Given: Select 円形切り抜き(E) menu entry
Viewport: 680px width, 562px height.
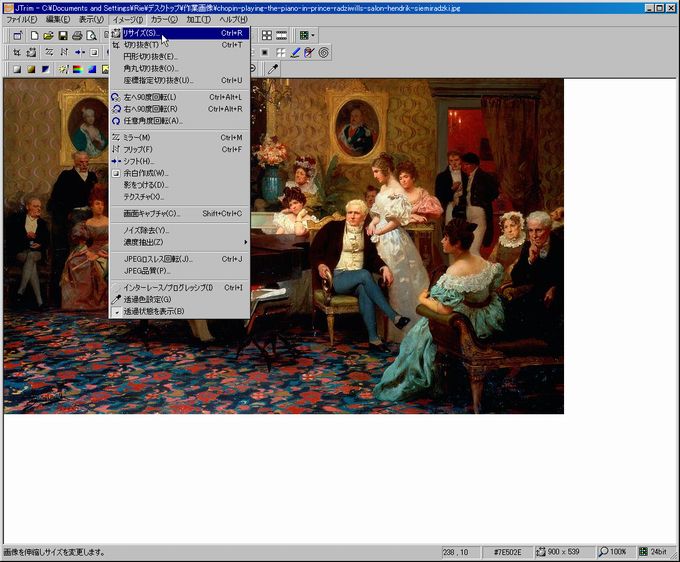Looking at the screenshot, I should coord(180,56).
